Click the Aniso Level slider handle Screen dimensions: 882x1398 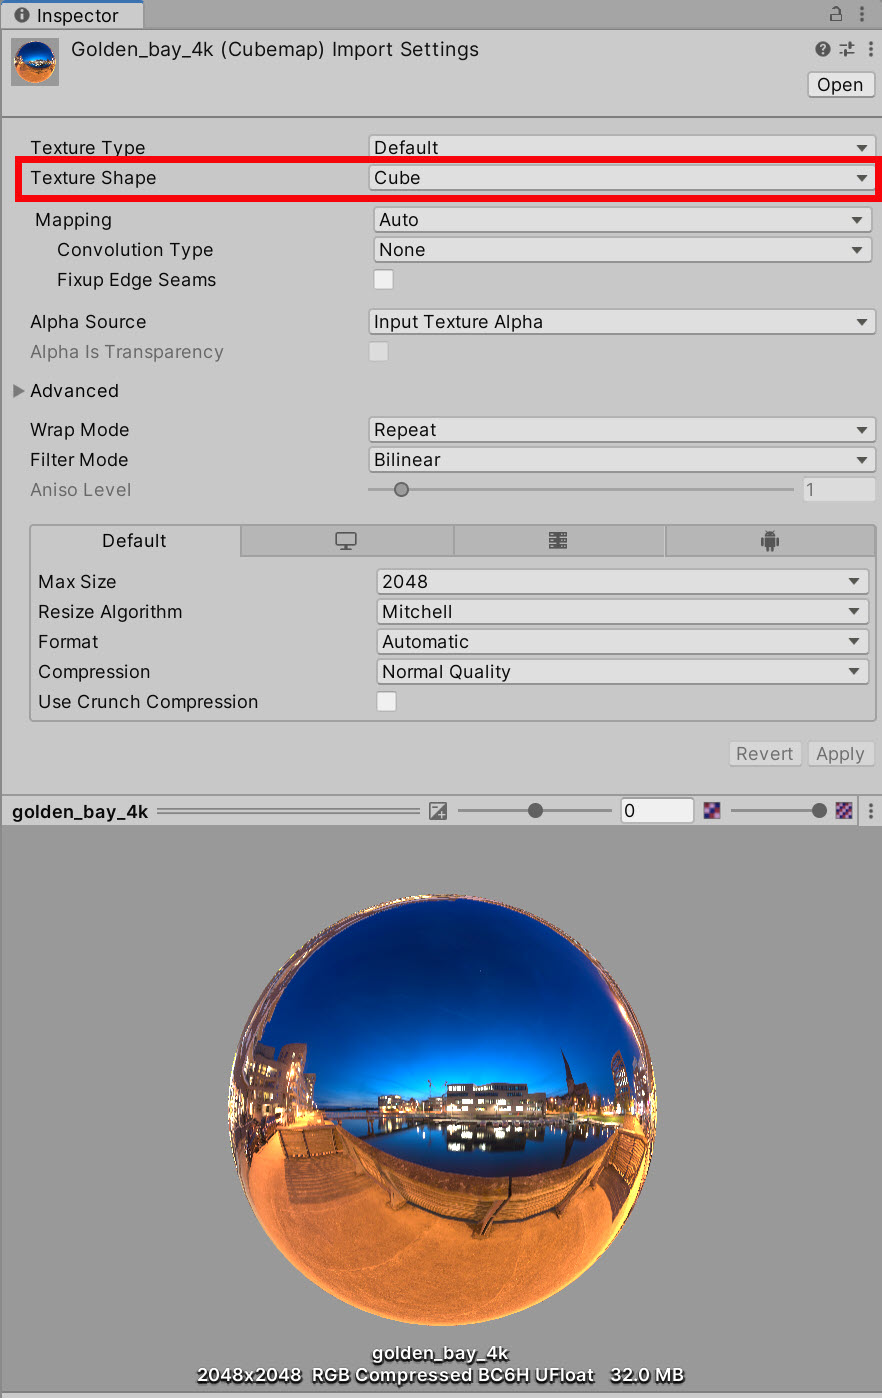click(x=401, y=490)
